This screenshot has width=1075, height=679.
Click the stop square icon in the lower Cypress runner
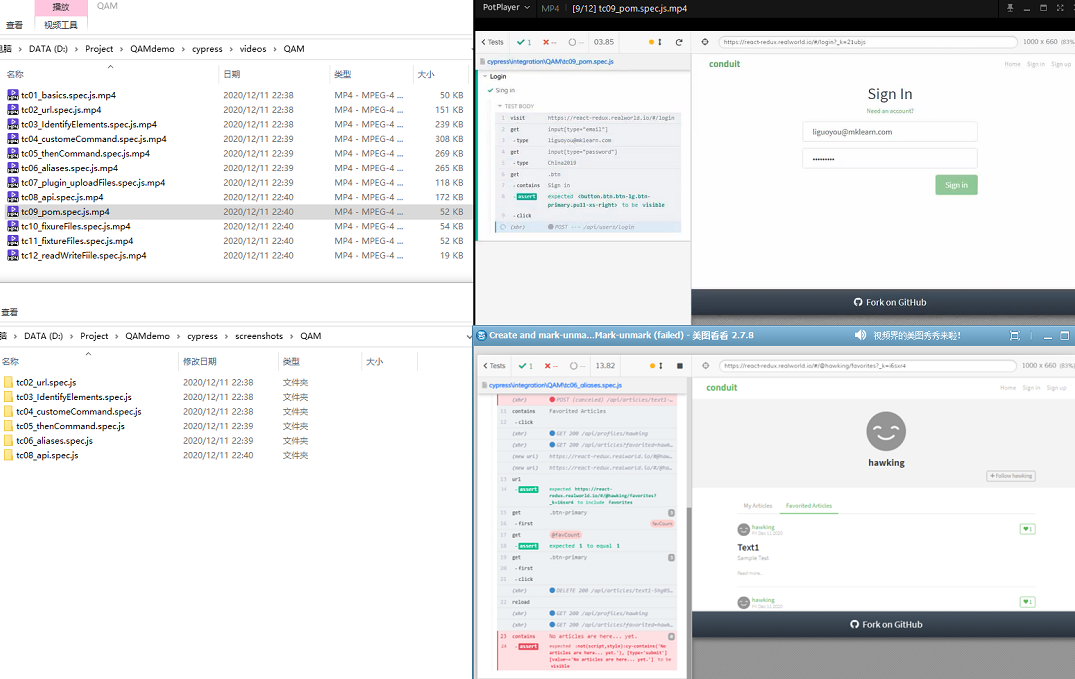679,366
